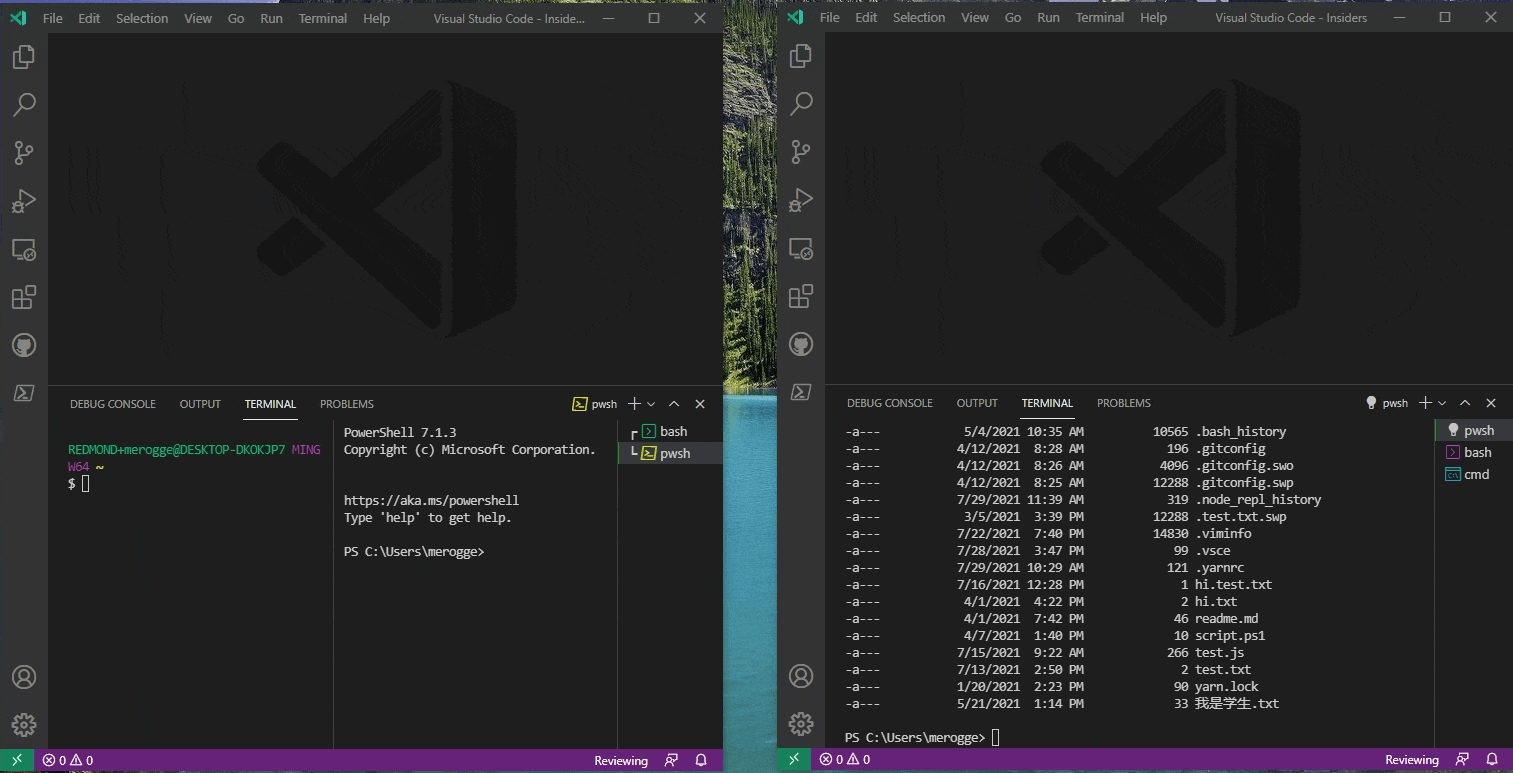Open the Accounts icon in the left activity bar
The width and height of the screenshot is (1513, 773).
24,676
